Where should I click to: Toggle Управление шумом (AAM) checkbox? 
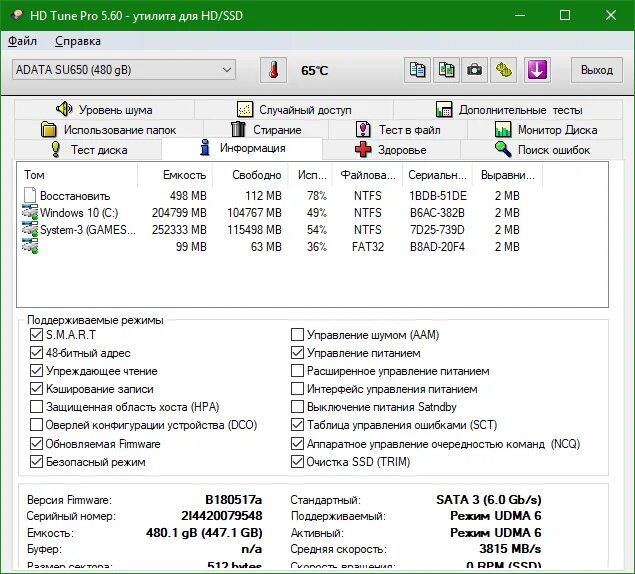point(297,335)
